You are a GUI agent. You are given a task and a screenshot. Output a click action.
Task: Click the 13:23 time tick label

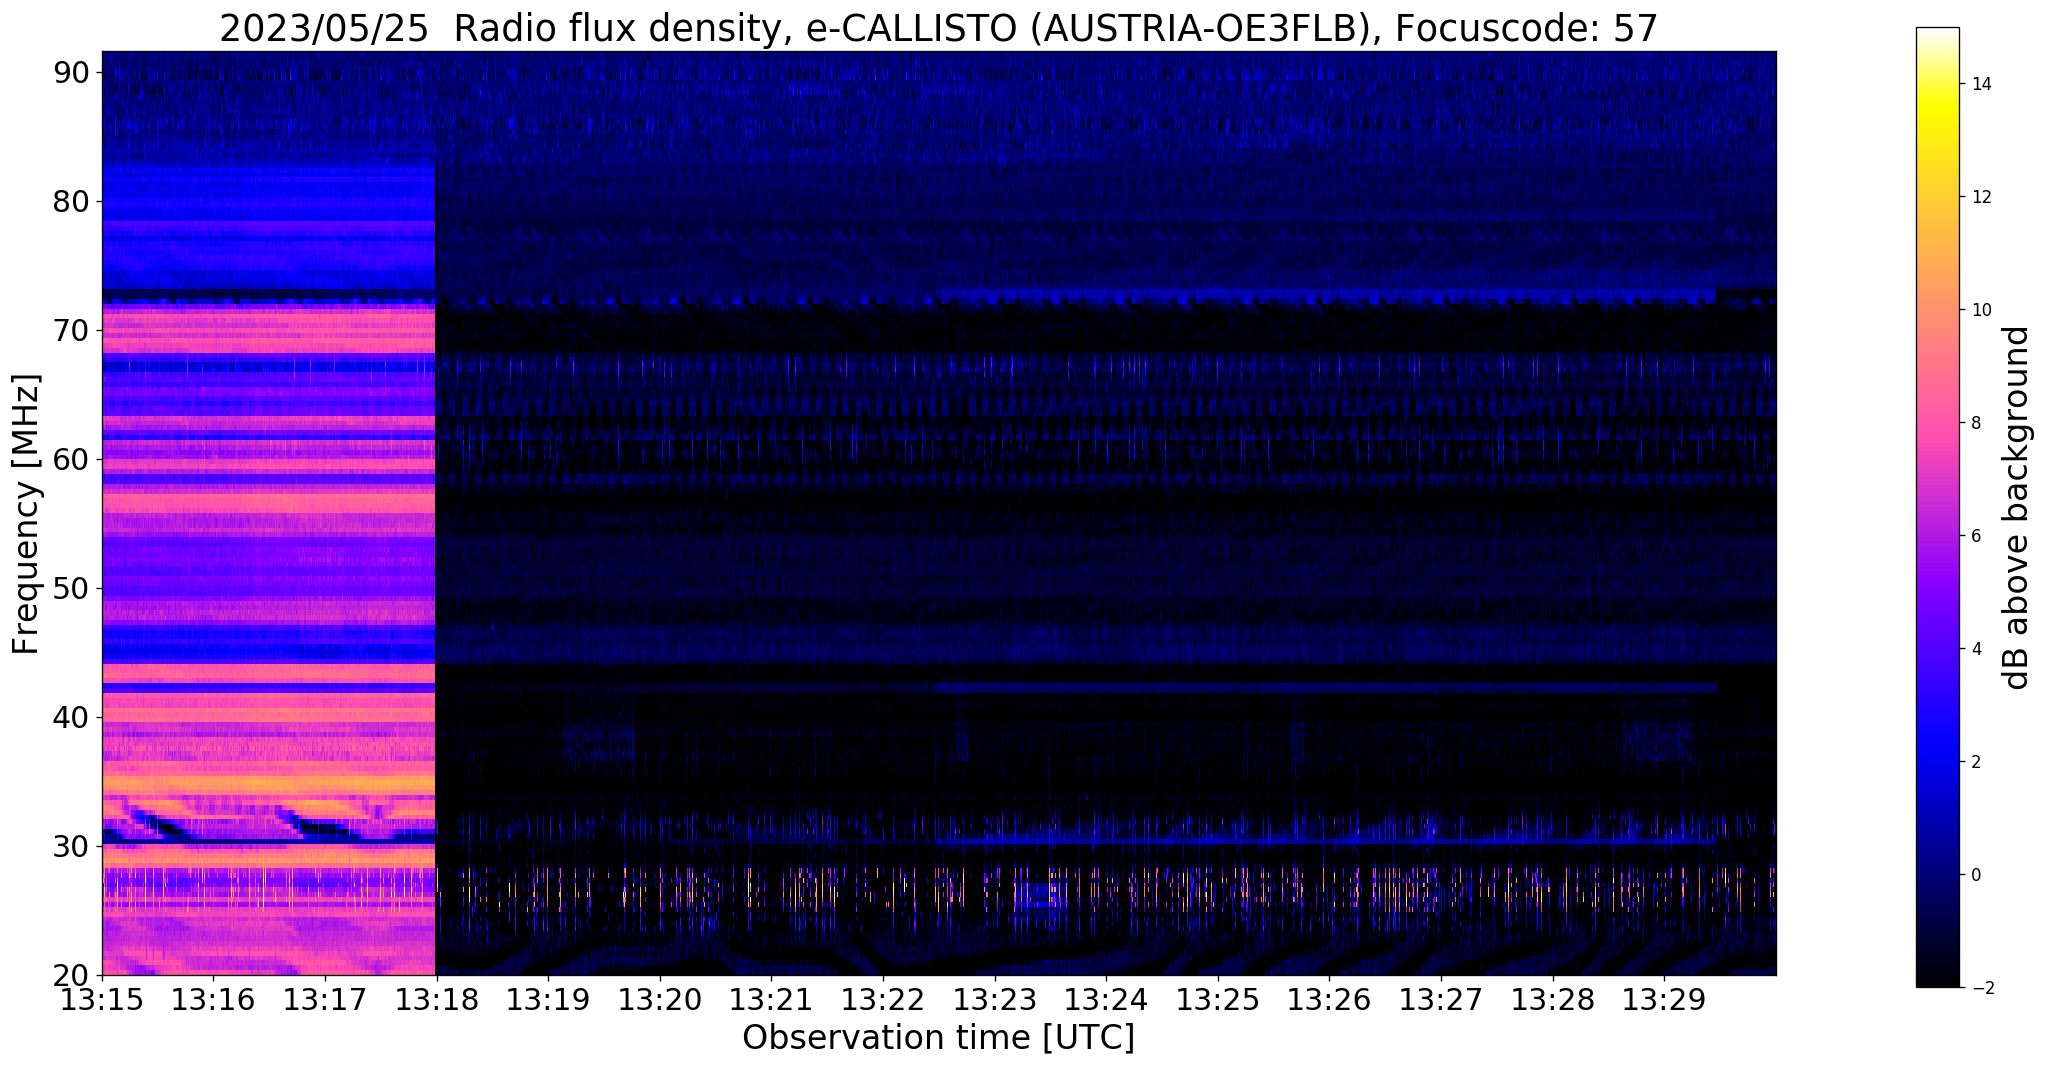coord(994,1000)
